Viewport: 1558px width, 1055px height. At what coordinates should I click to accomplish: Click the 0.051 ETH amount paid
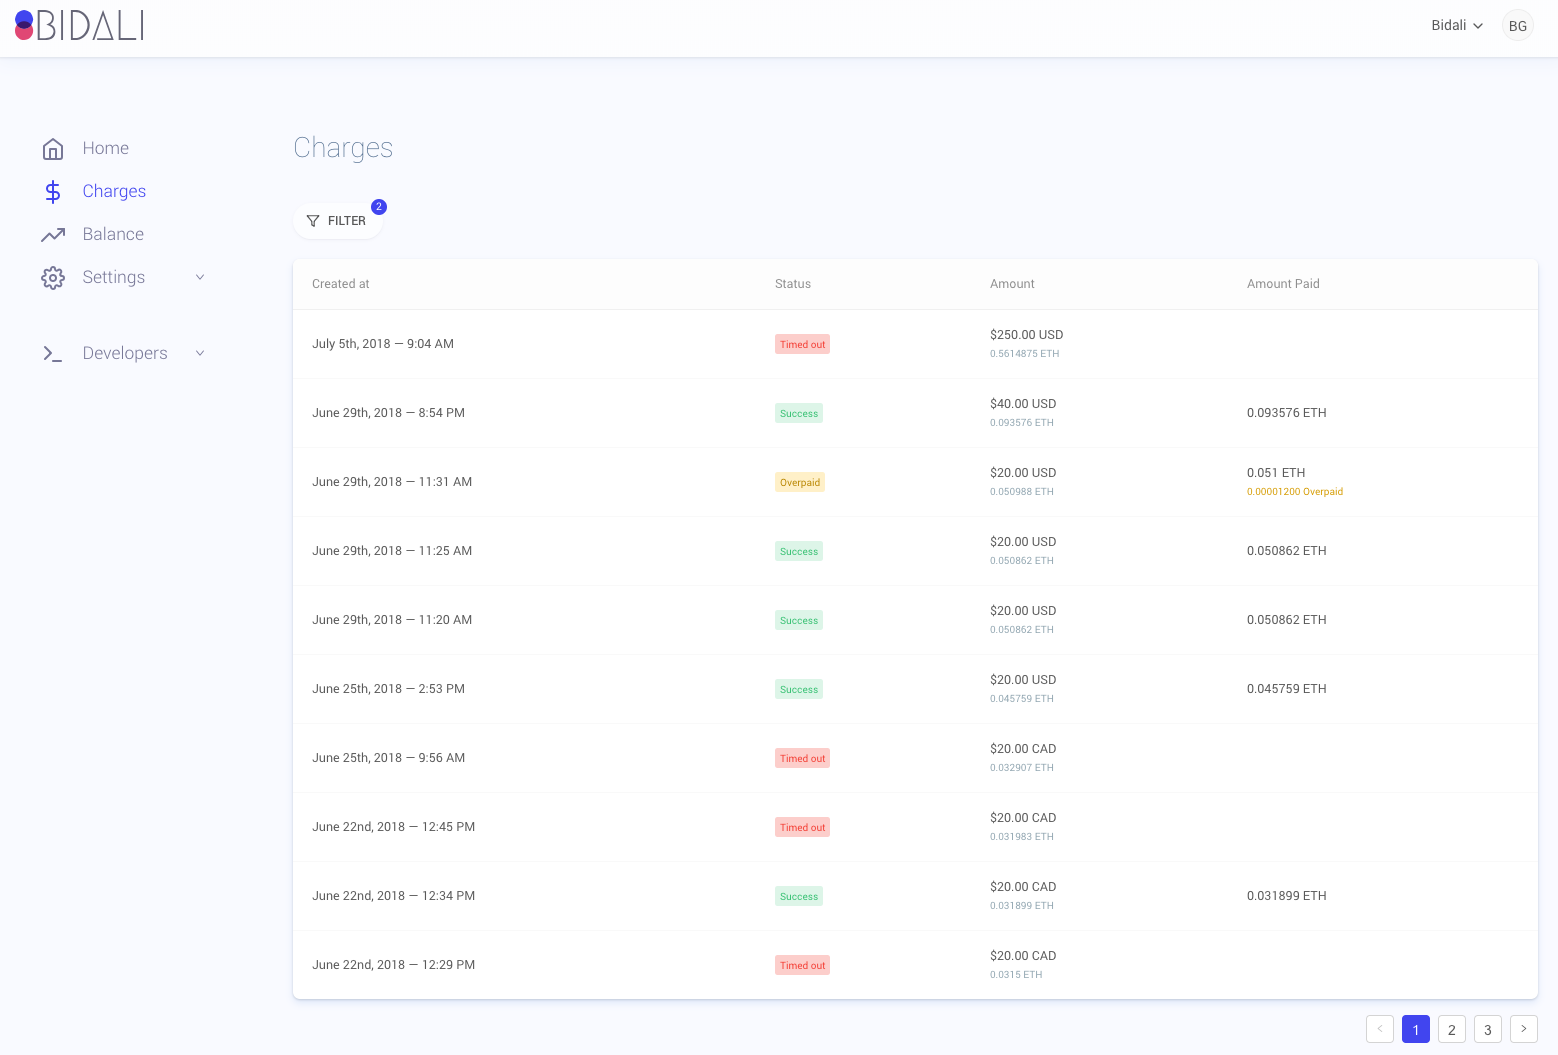click(x=1276, y=473)
